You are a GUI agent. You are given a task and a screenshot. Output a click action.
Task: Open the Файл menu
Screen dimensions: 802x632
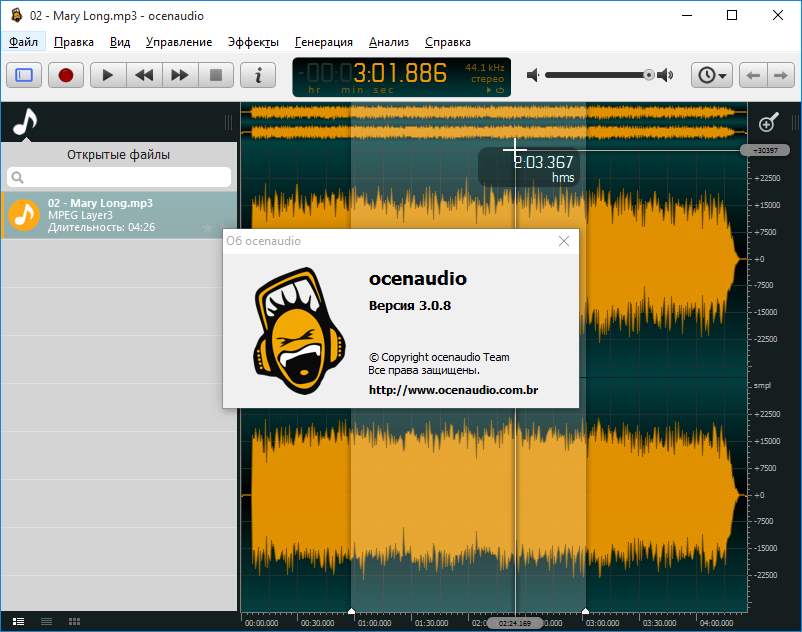(x=24, y=42)
